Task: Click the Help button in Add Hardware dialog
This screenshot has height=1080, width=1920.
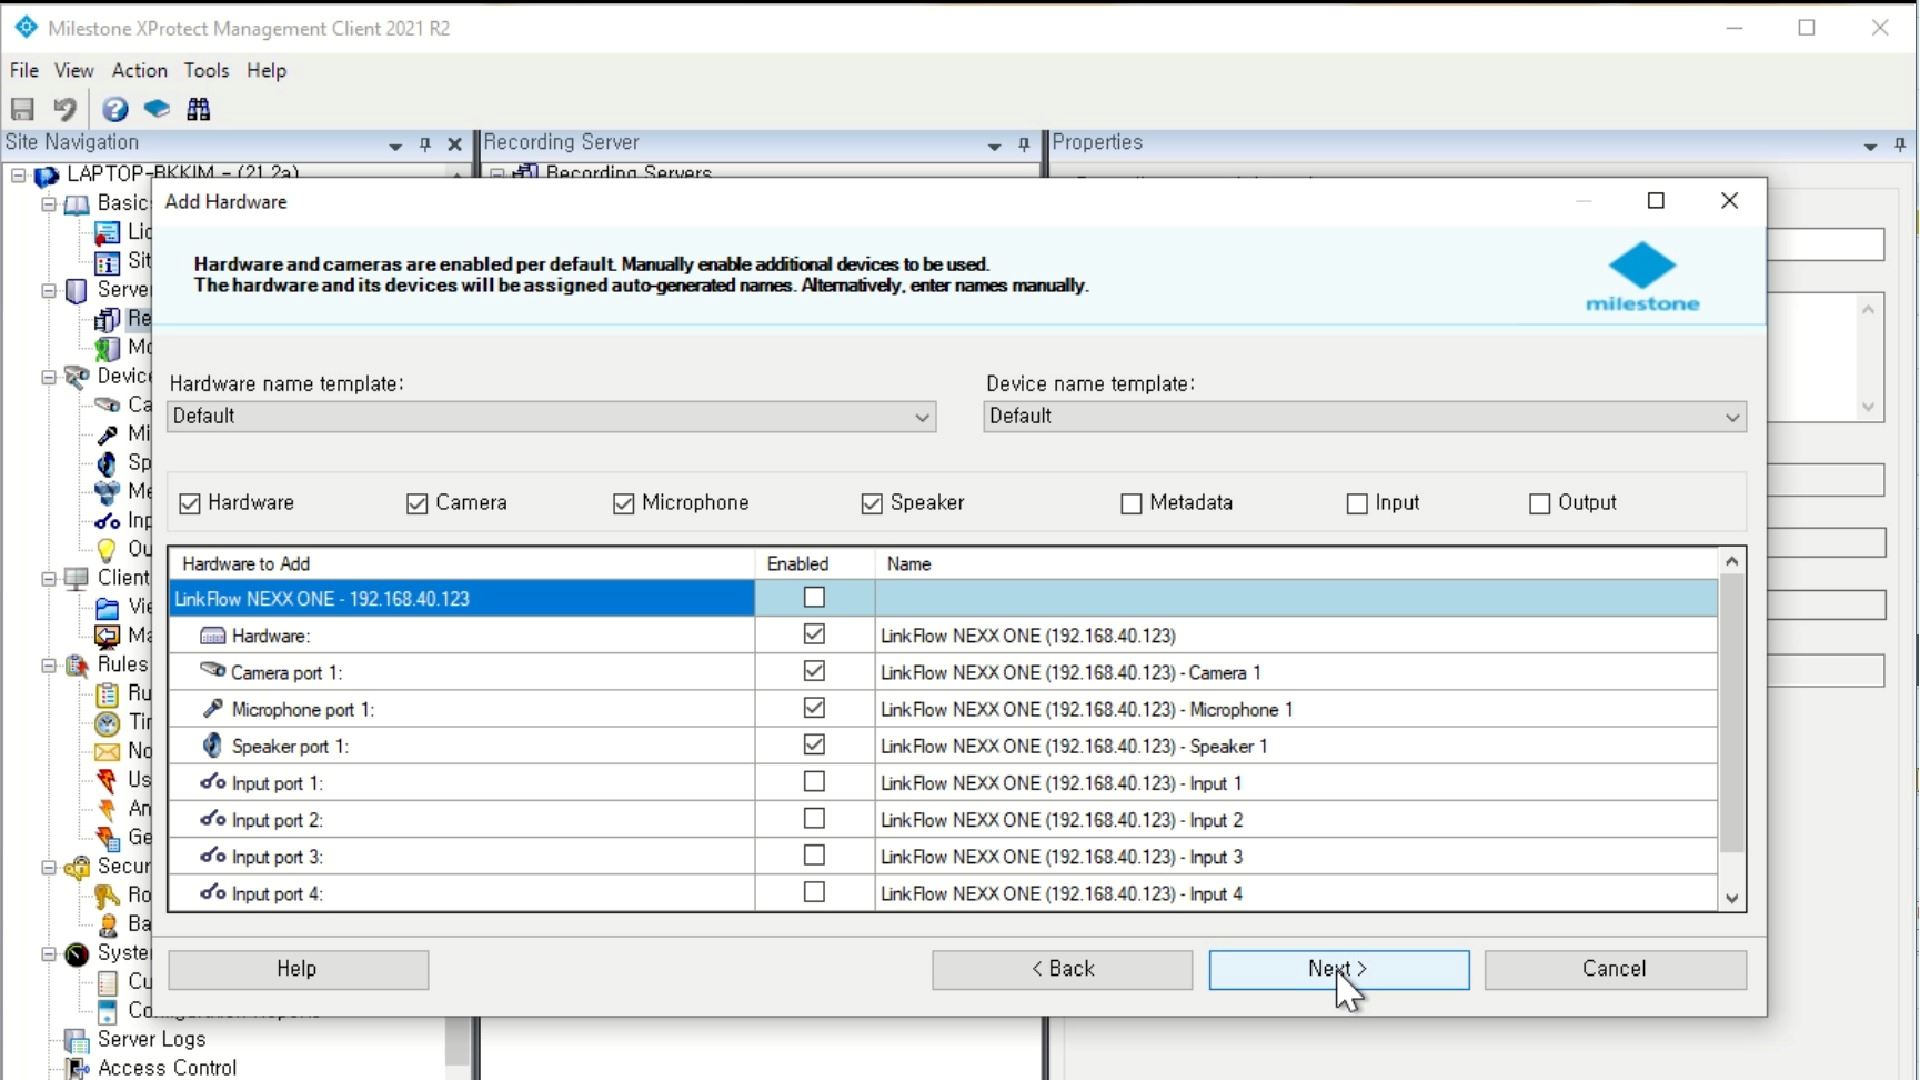Action: (298, 970)
